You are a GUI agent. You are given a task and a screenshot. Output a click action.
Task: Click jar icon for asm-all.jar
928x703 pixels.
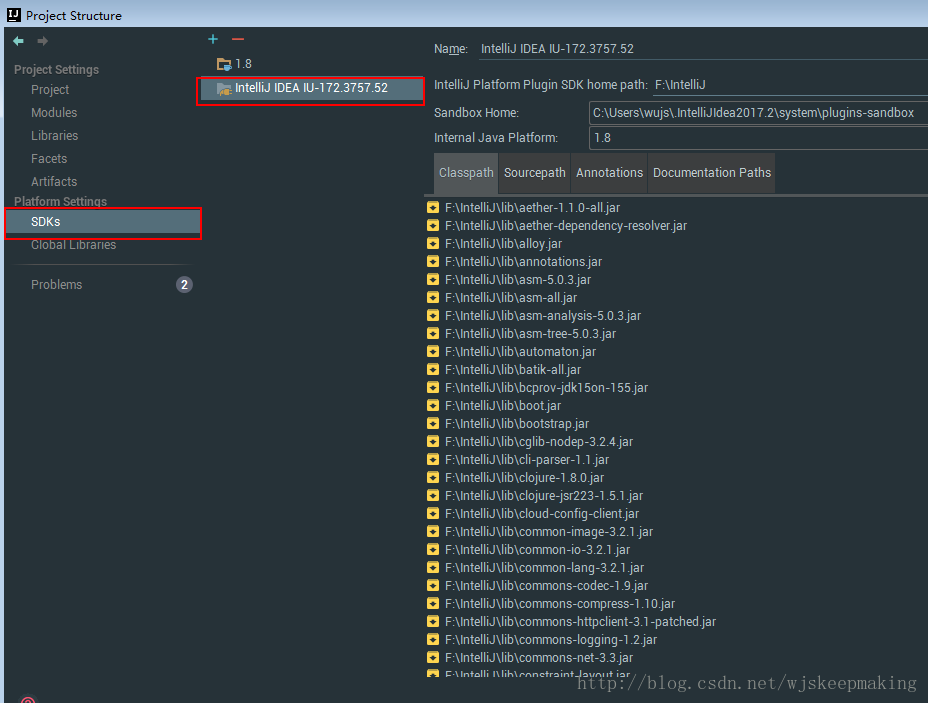[433, 298]
